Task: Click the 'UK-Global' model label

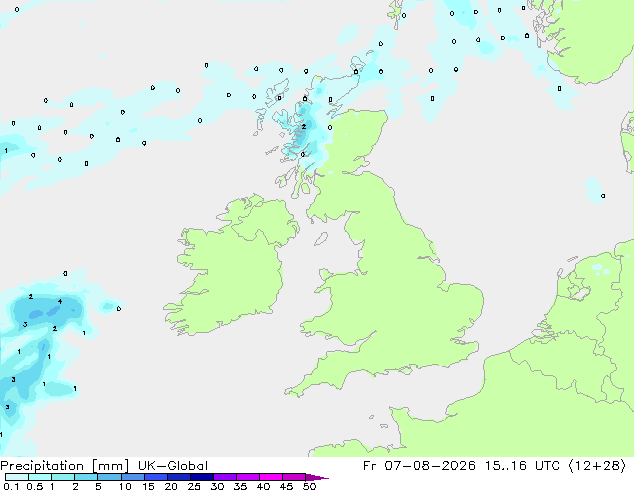Action: 173,466
